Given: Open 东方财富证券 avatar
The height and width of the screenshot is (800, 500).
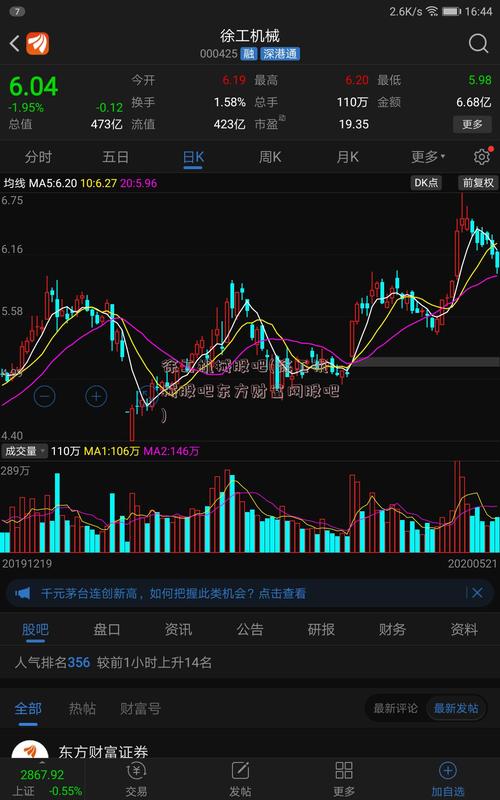Looking at the screenshot, I should coord(30,750).
